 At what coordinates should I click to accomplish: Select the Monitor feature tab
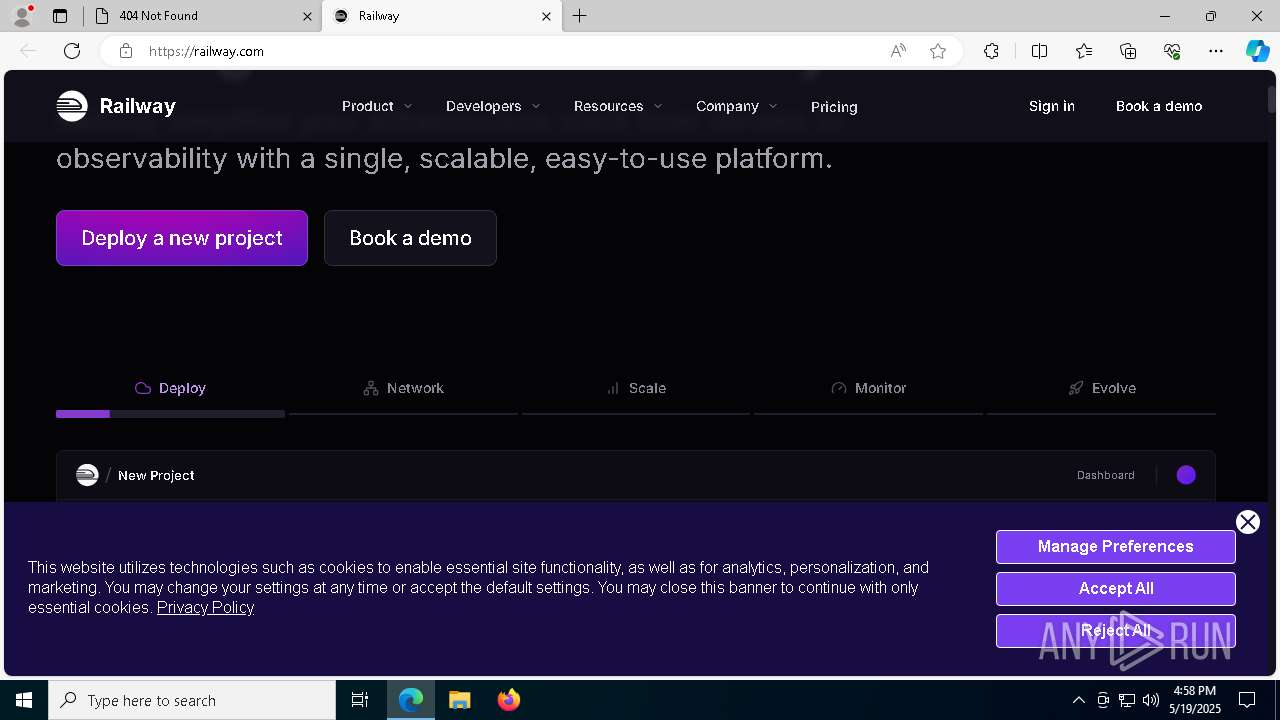click(x=868, y=388)
